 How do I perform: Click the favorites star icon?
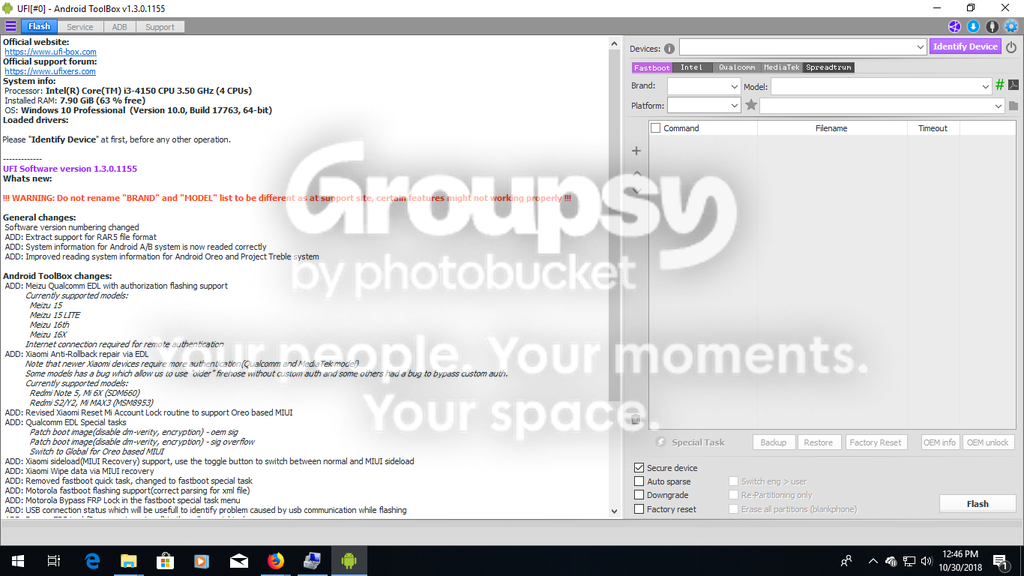[751, 105]
